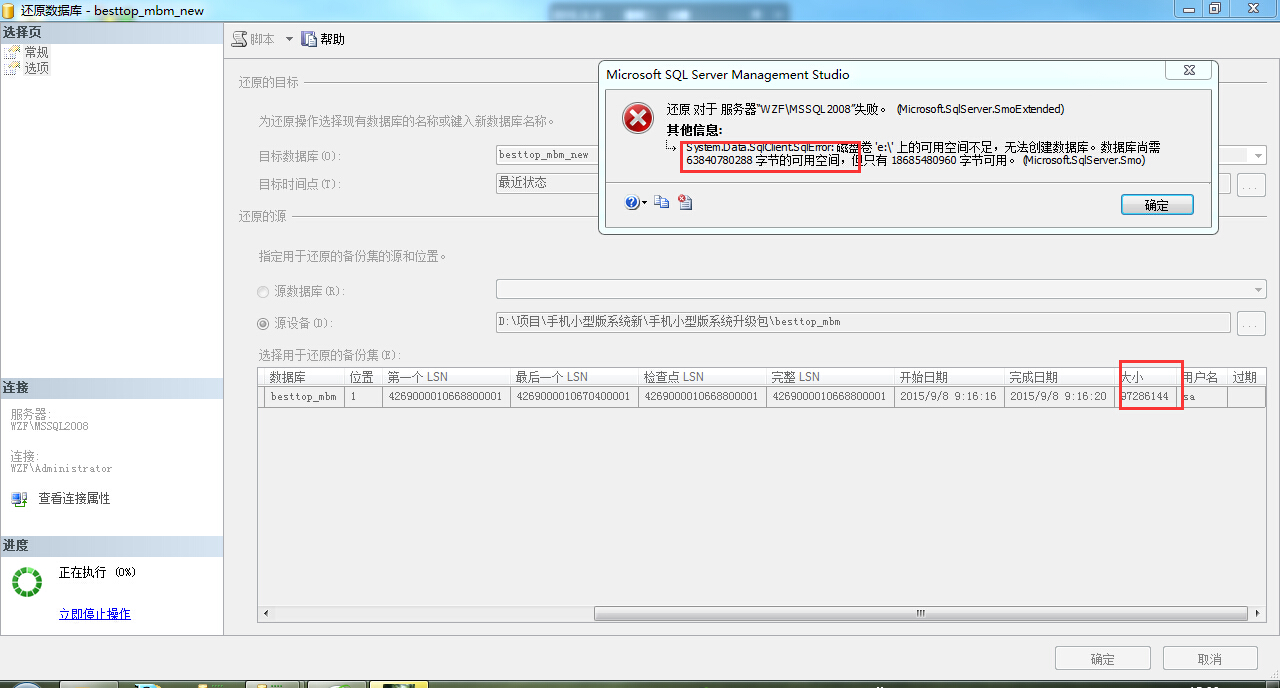Screen dimensions: 1280x688
Task: Select the 源数据库 radio button
Action: click(263, 291)
